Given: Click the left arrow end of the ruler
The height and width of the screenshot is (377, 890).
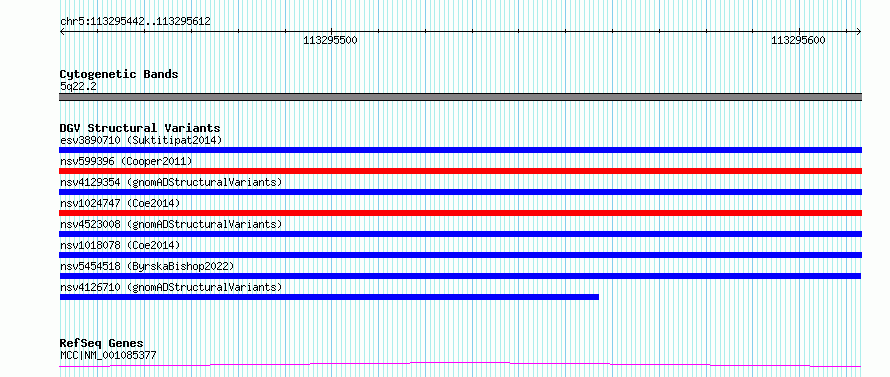Looking at the screenshot, I should [x=62, y=32].
